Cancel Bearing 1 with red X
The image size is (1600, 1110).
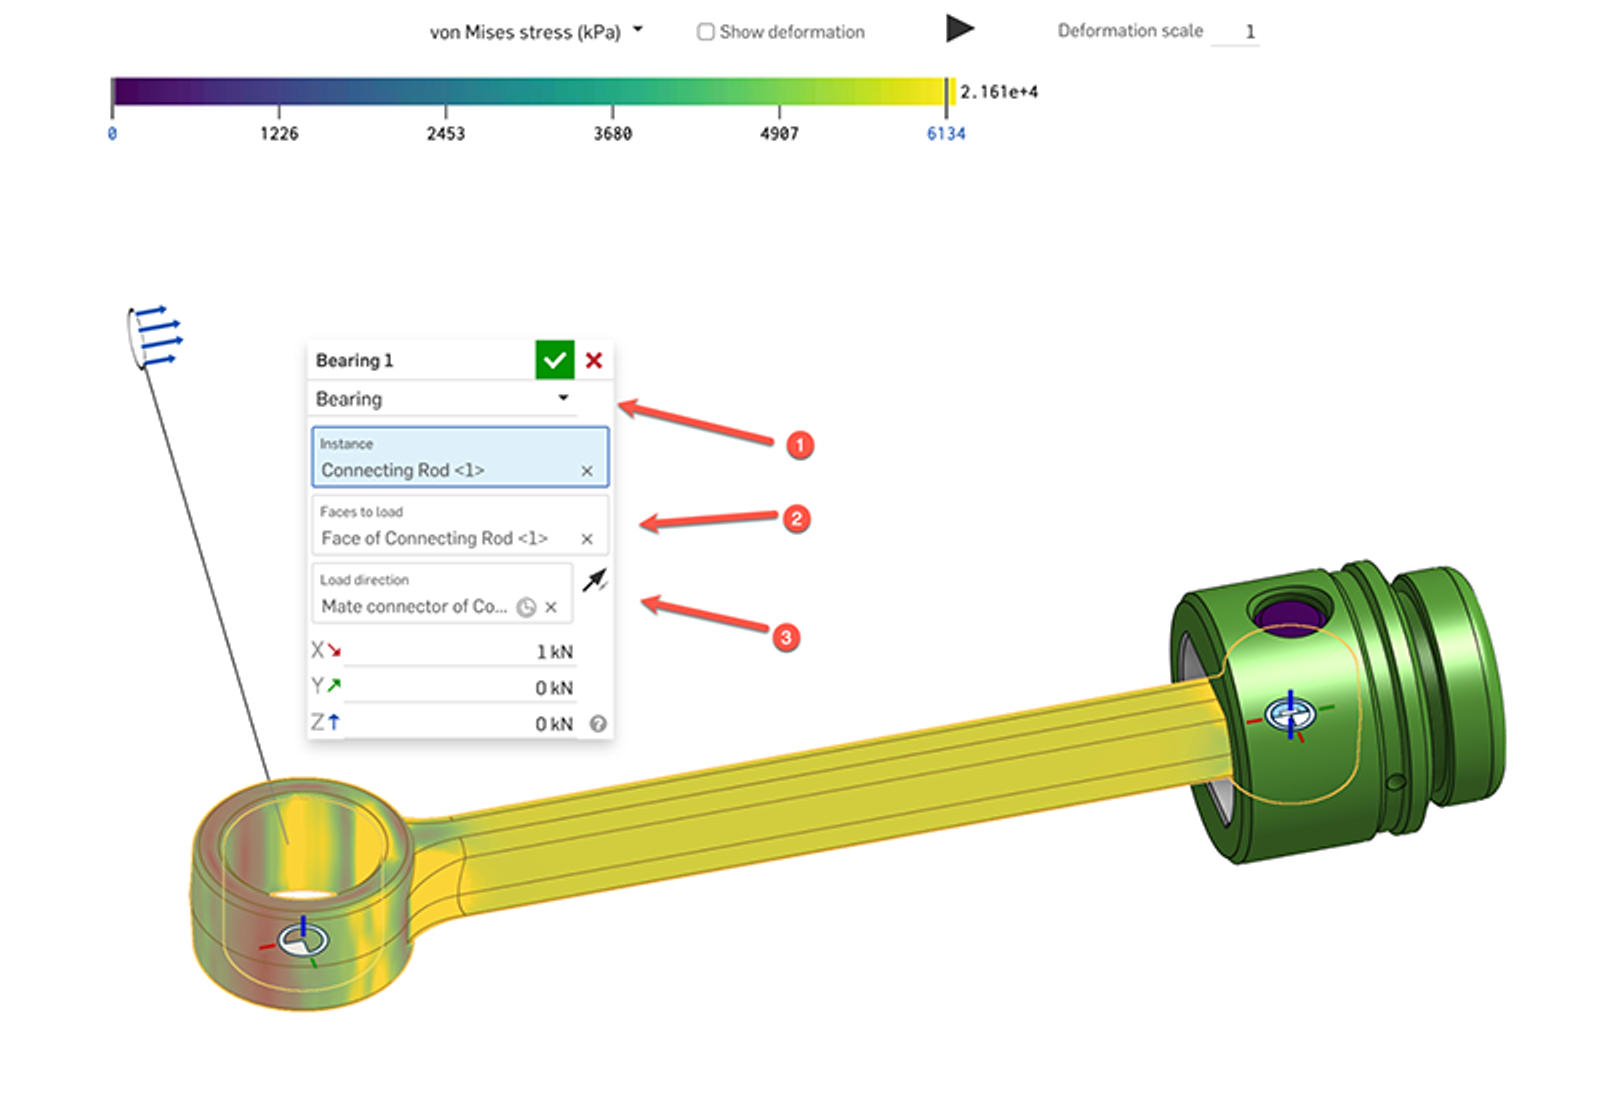[x=594, y=361]
